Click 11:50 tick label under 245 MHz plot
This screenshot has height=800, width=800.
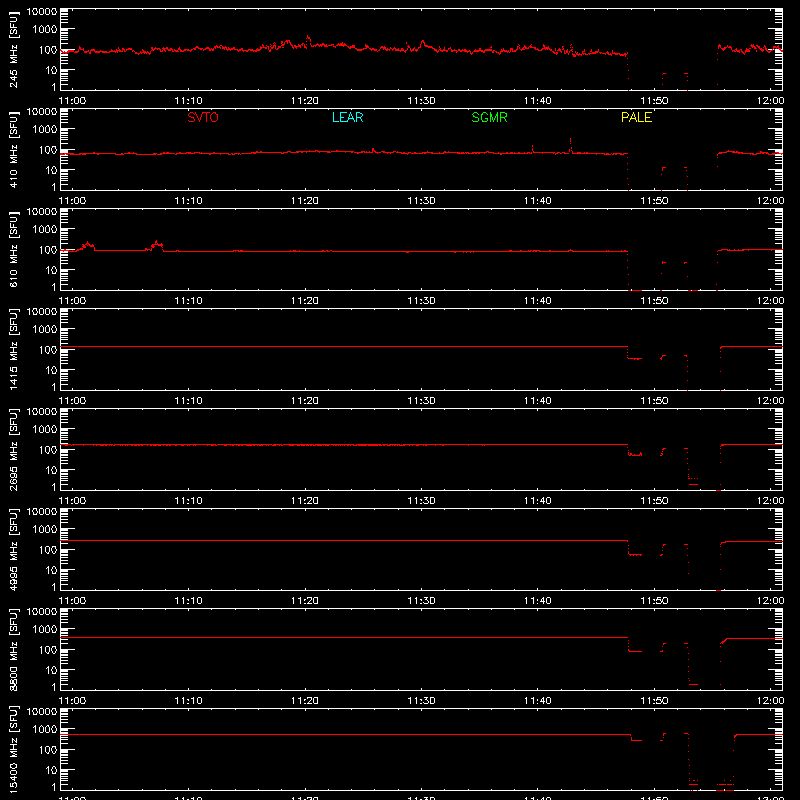tap(654, 101)
